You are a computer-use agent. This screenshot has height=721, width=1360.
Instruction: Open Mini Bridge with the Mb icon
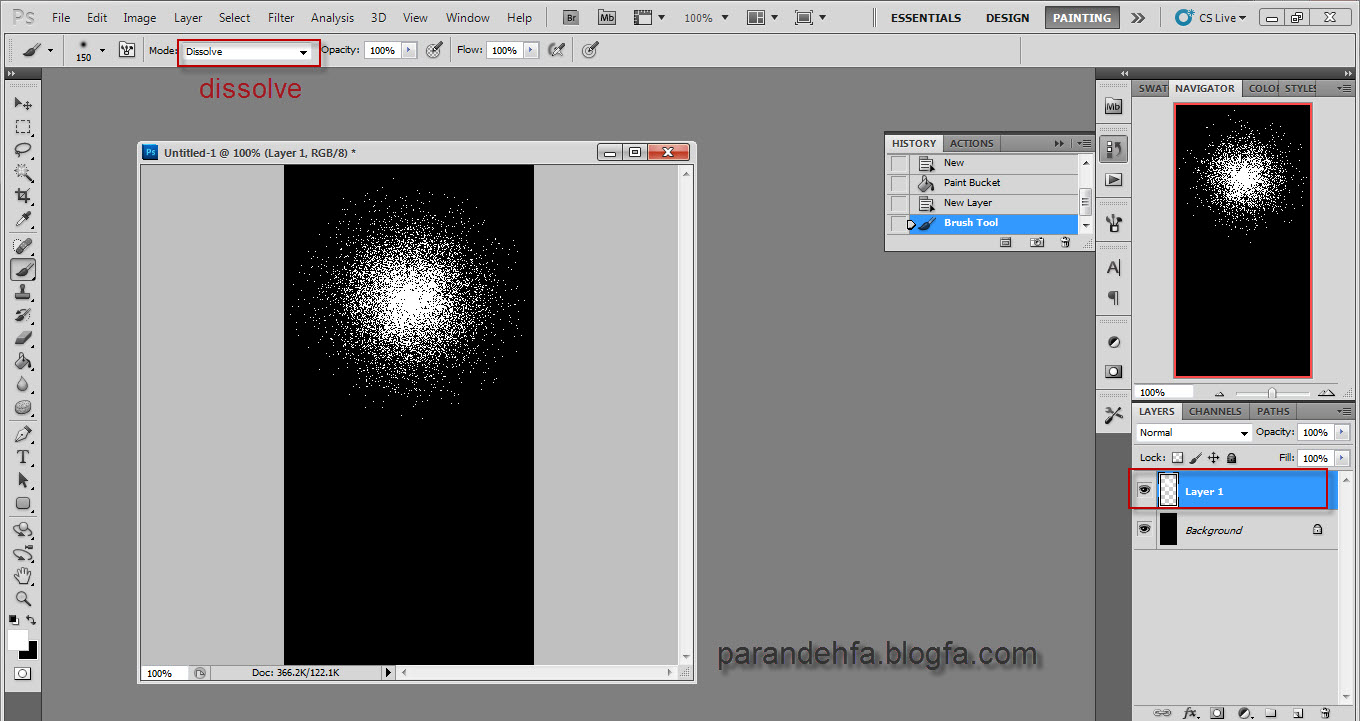(607, 17)
